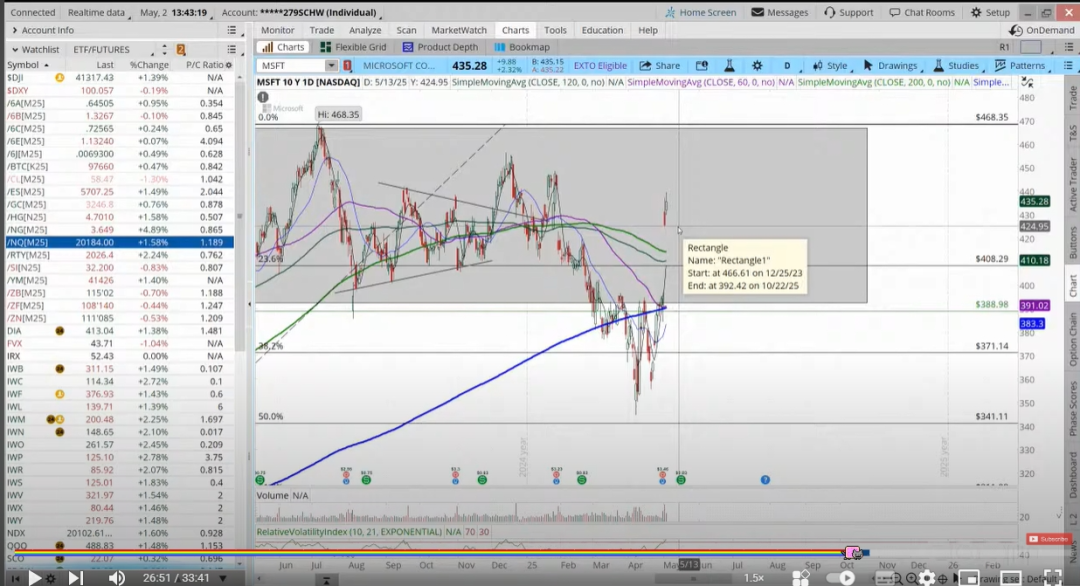This screenshot has height=586, width=1080.
Task: Select the $DJI watchlist row
Action: coord(119,78)
